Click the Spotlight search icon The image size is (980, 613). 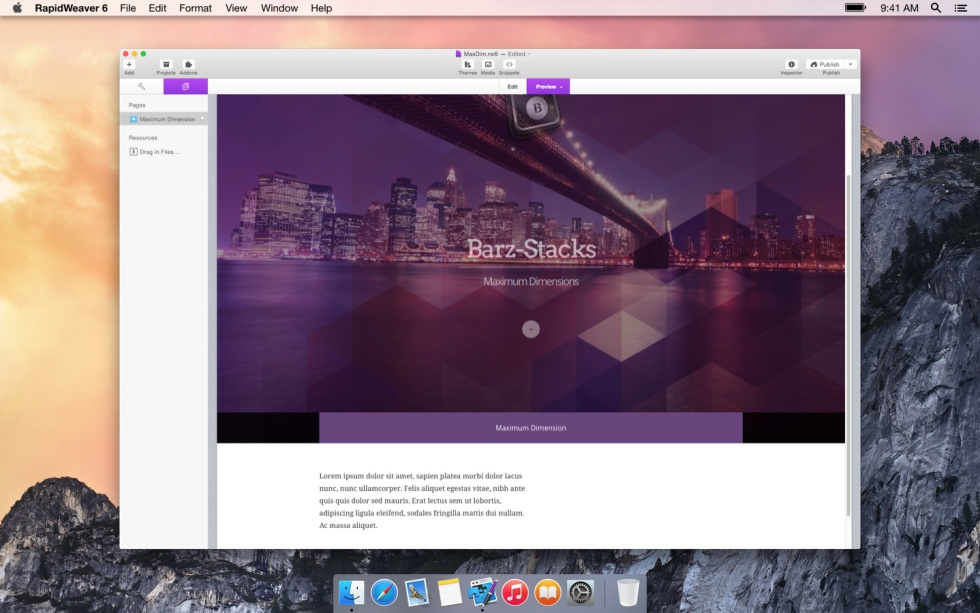click(x=936, y=8)
